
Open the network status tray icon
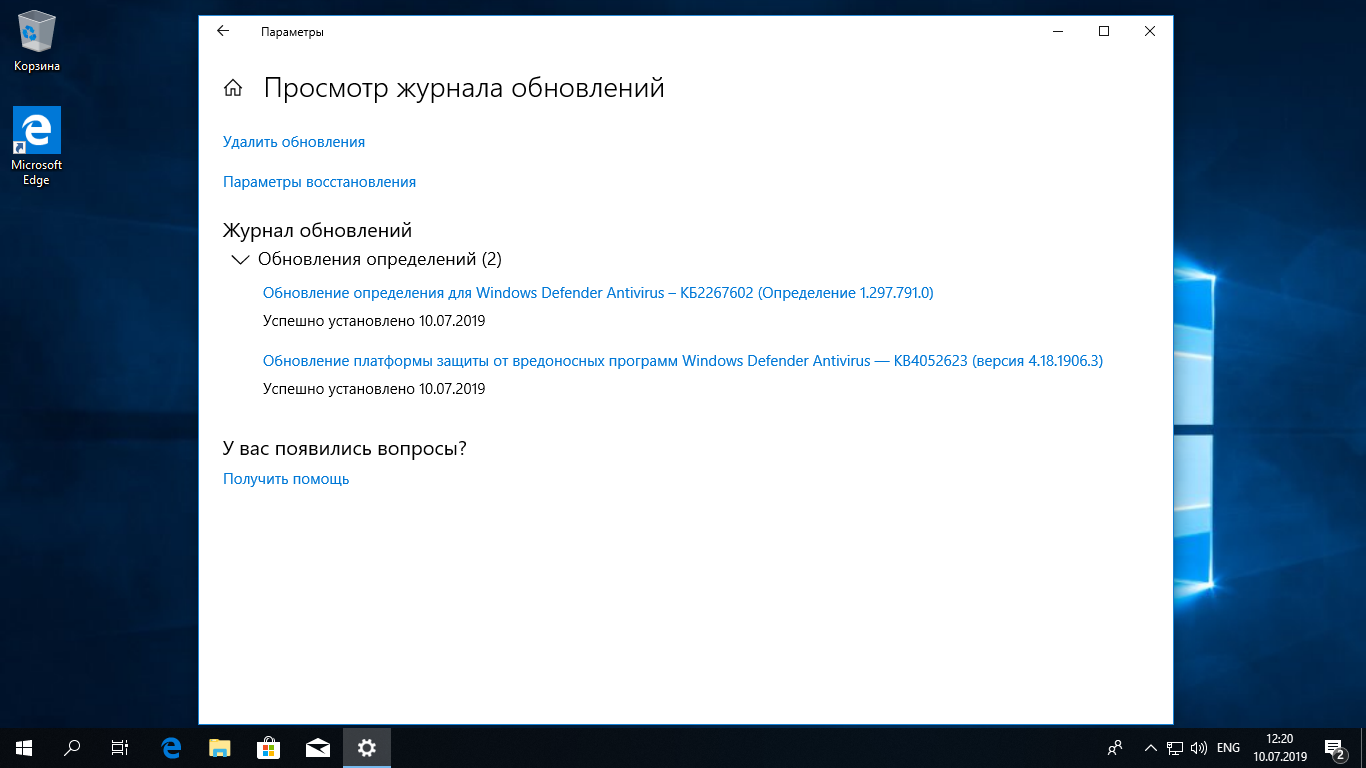(1176, 747)
